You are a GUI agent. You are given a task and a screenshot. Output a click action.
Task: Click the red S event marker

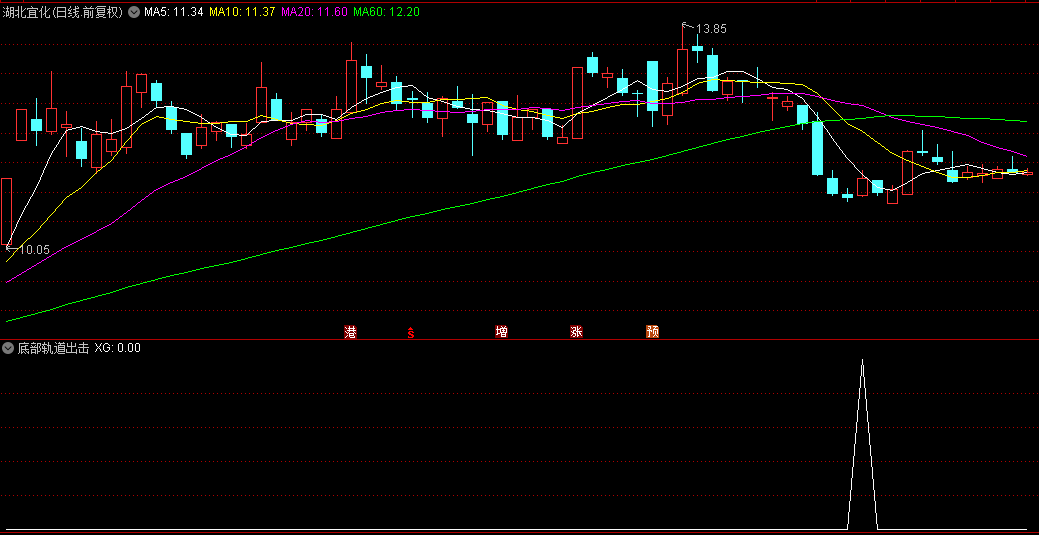point(410,332)
